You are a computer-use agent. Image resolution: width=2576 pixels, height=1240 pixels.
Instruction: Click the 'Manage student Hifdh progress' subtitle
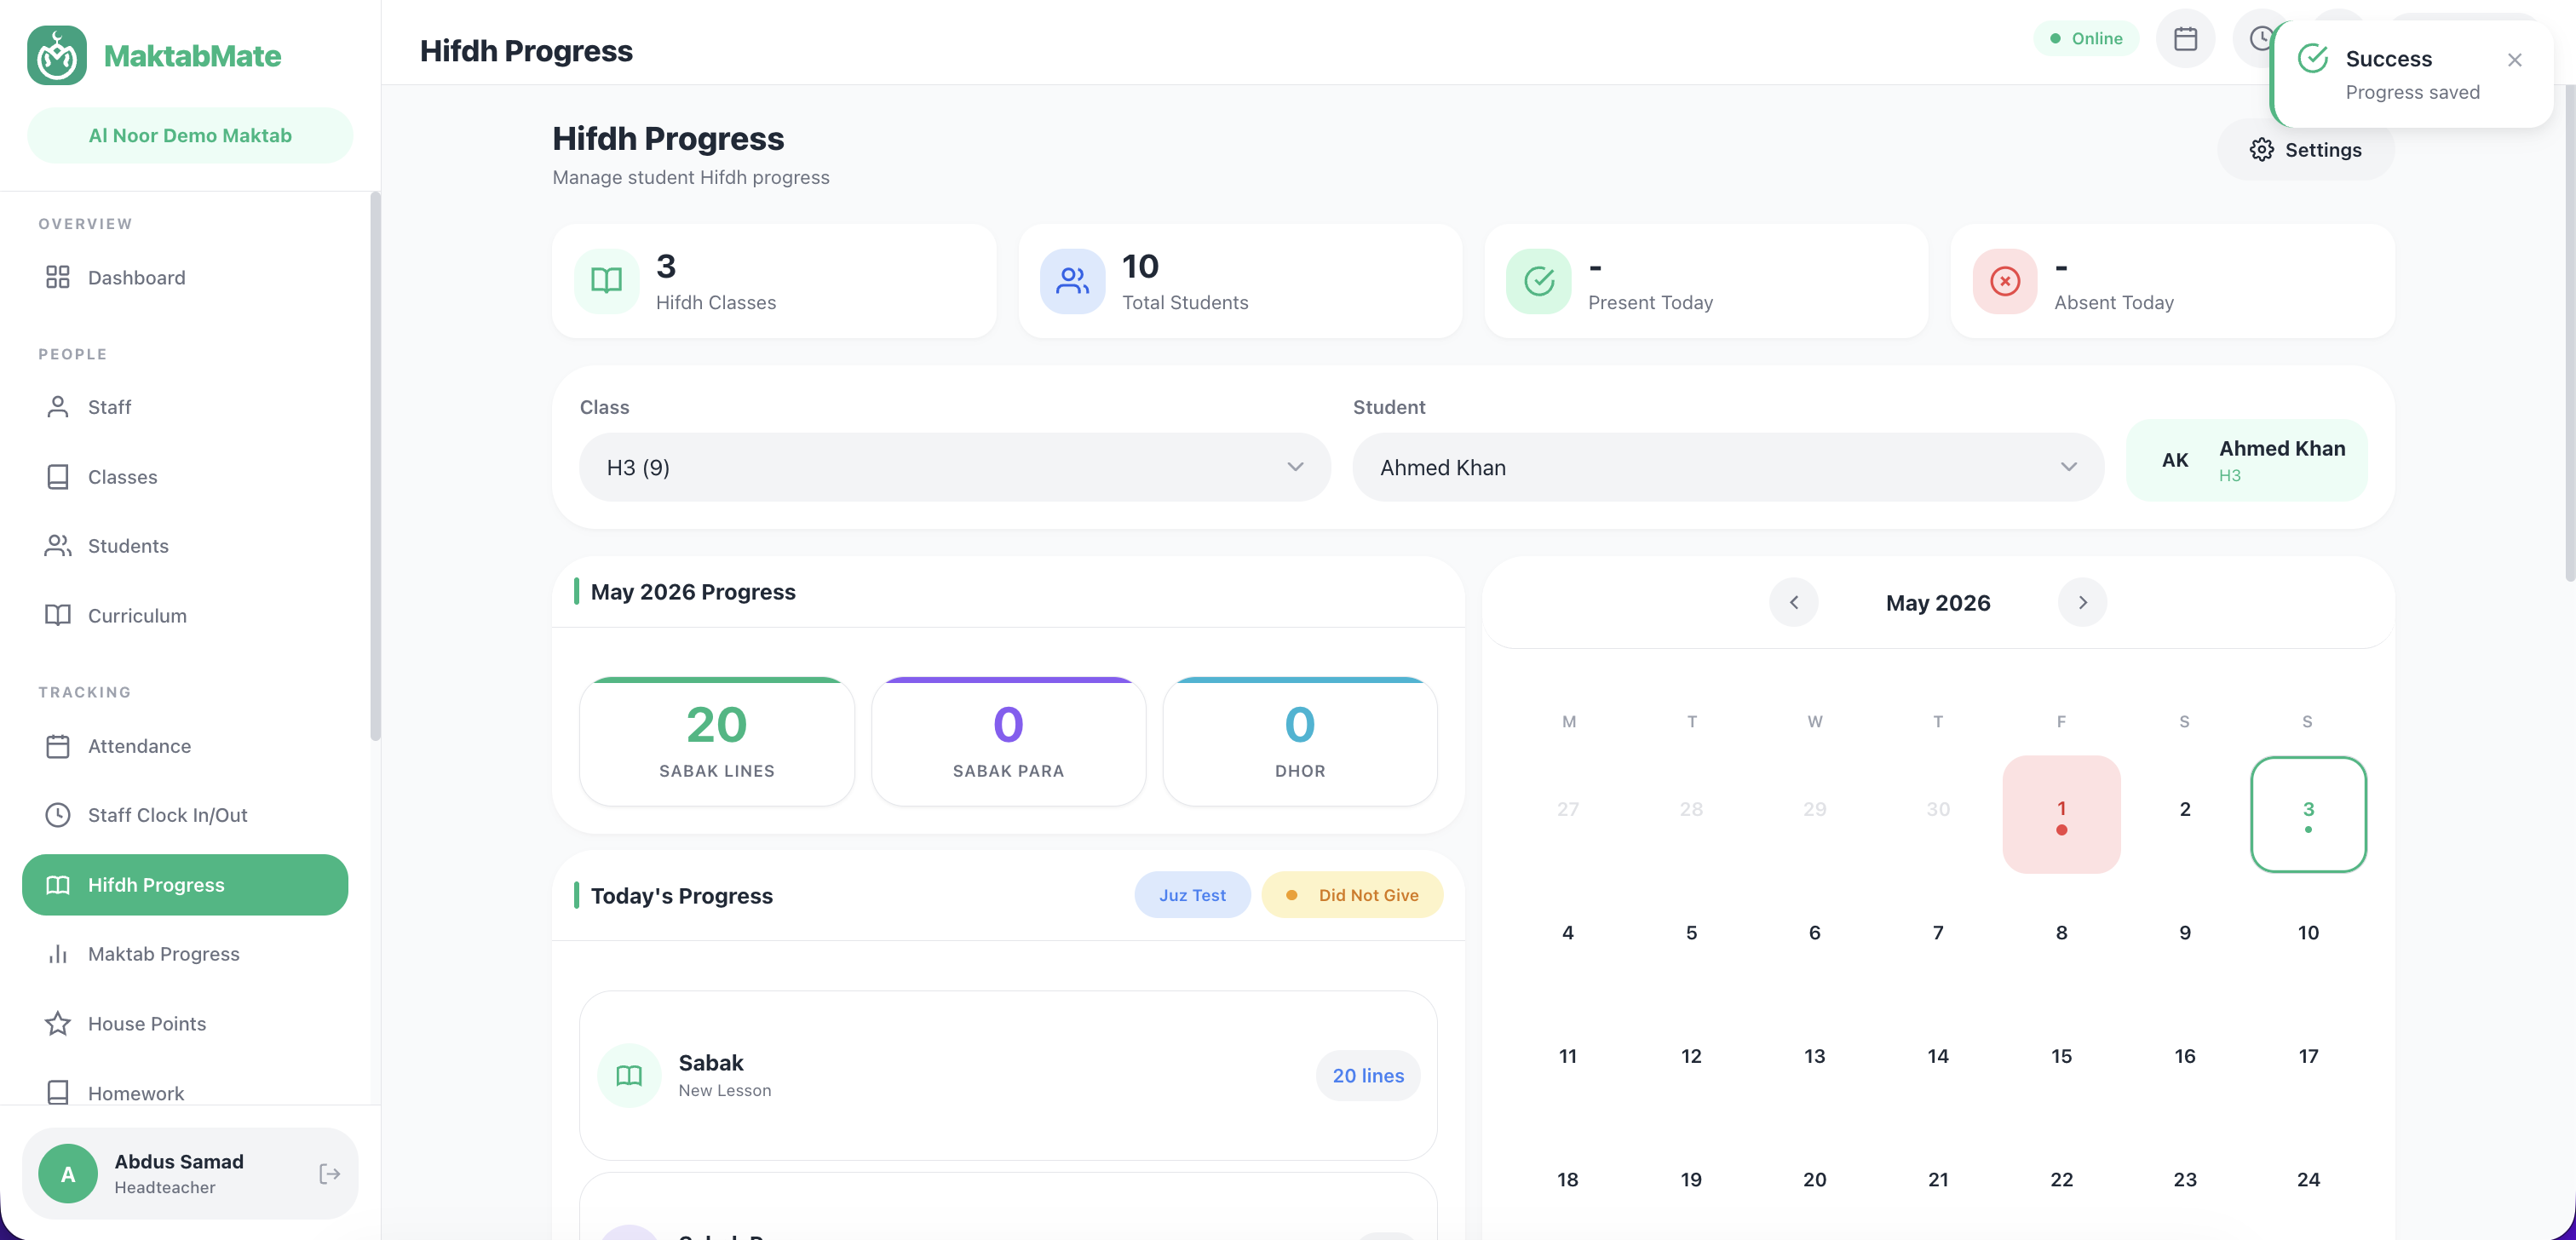[x=691, y=177]
